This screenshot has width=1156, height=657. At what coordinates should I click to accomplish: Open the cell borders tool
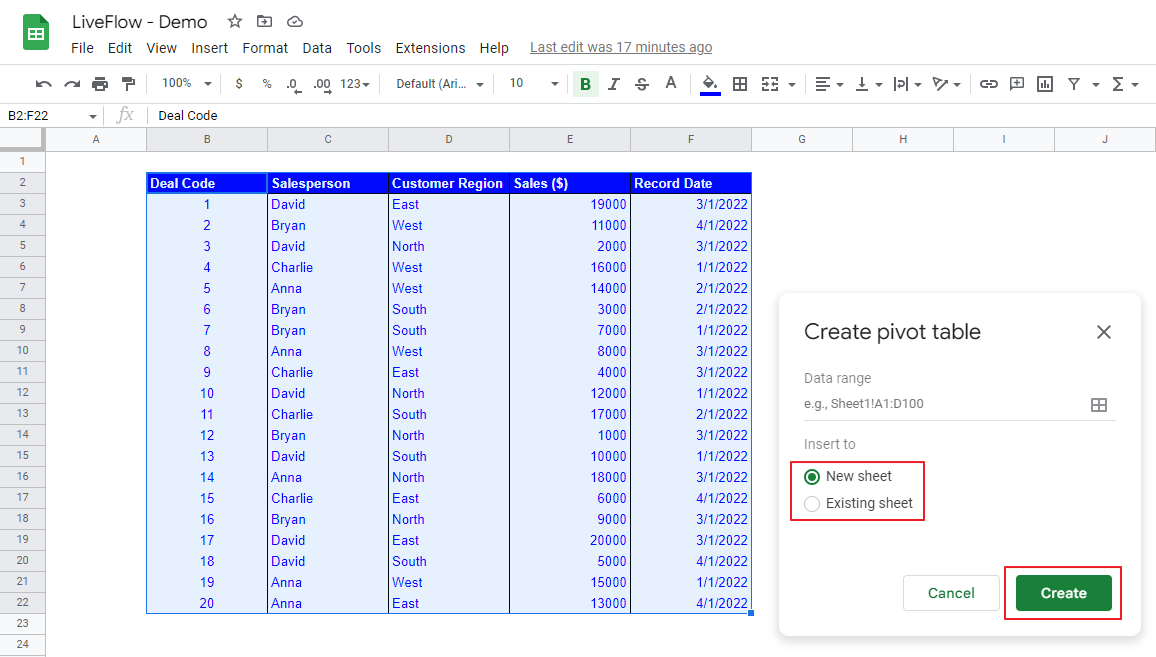(740, 84)
